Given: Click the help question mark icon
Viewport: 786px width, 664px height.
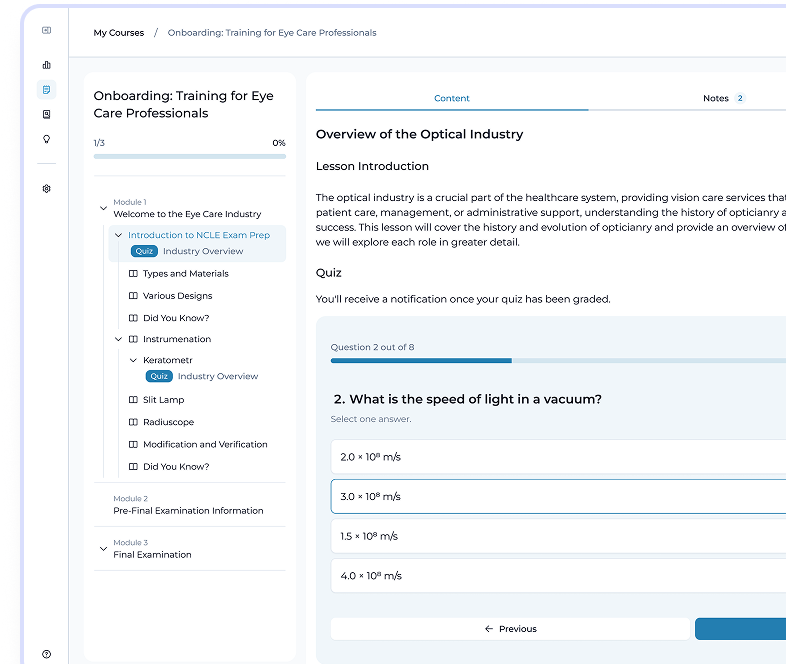Looking at the screenshot, I should coord(46,654).
